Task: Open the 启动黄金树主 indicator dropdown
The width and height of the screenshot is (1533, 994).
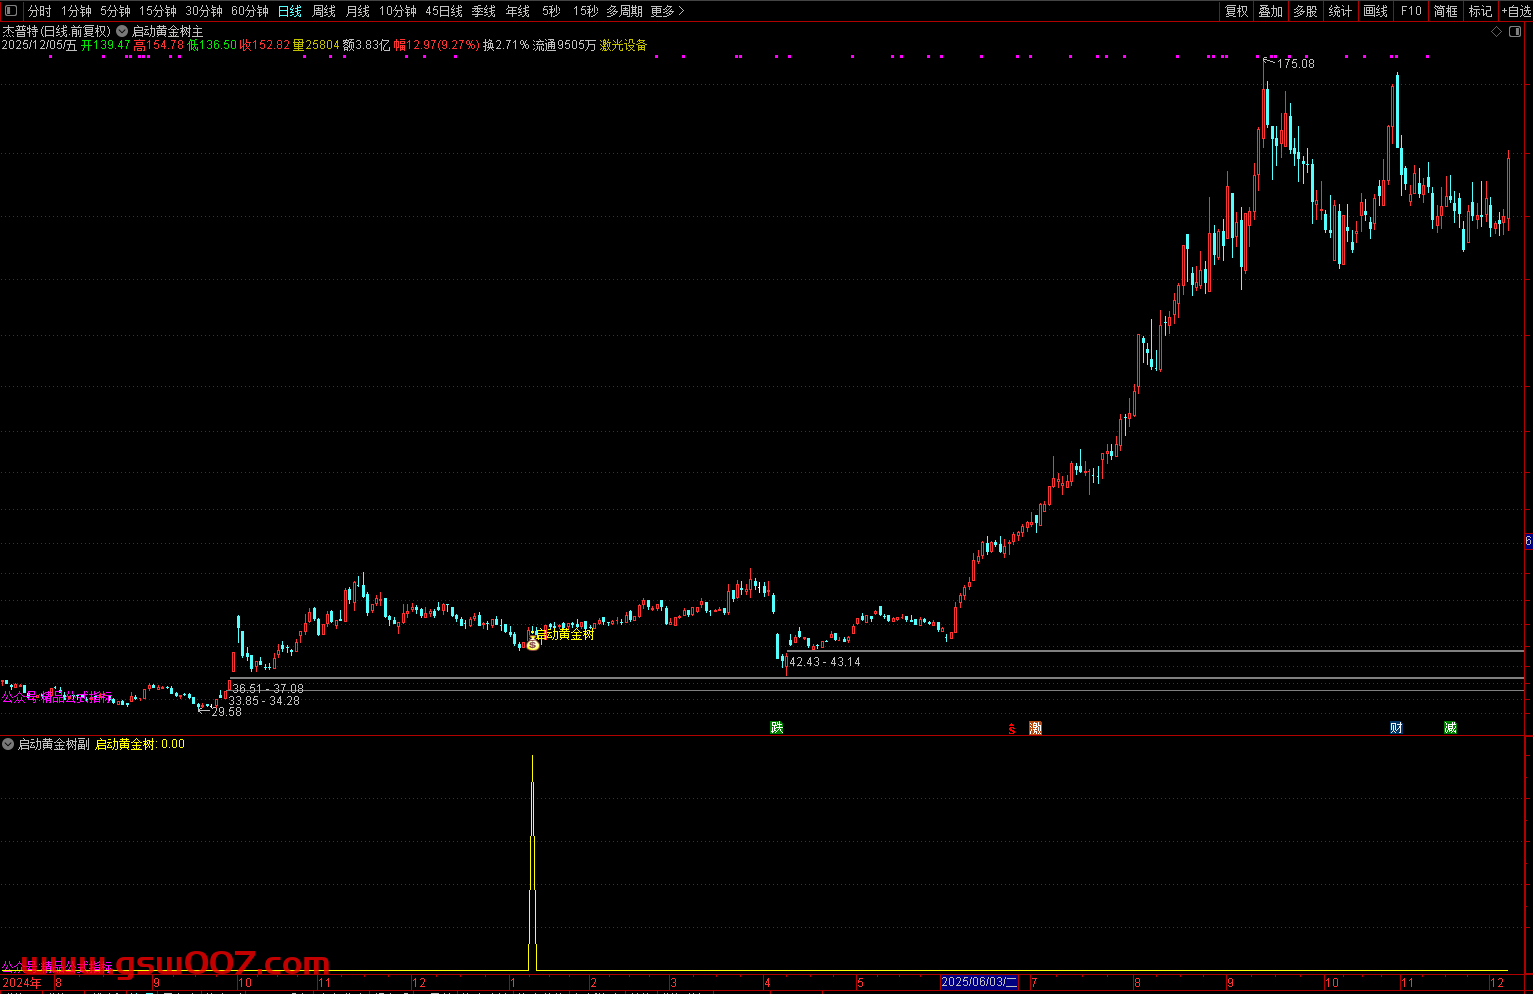Action: (x=122, y=32)
